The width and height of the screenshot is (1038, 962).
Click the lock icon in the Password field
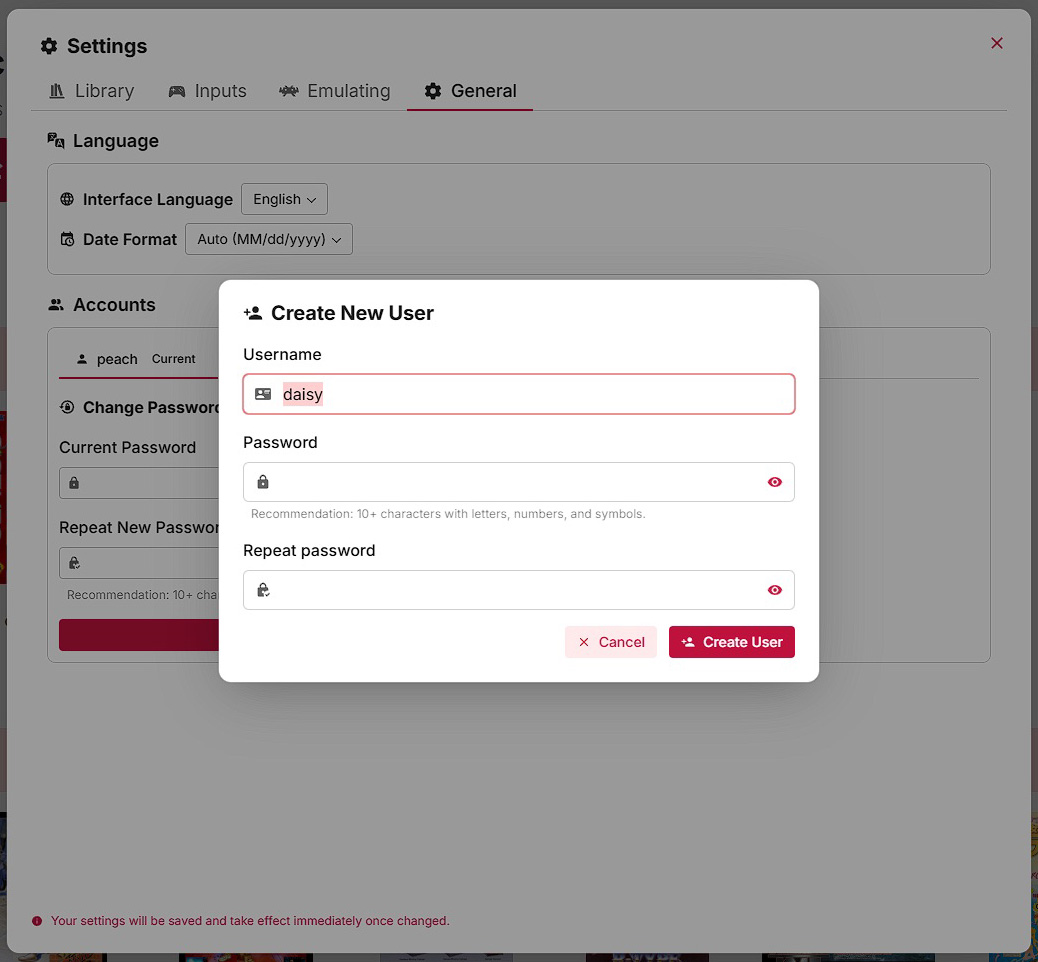(x=263, y=482)
